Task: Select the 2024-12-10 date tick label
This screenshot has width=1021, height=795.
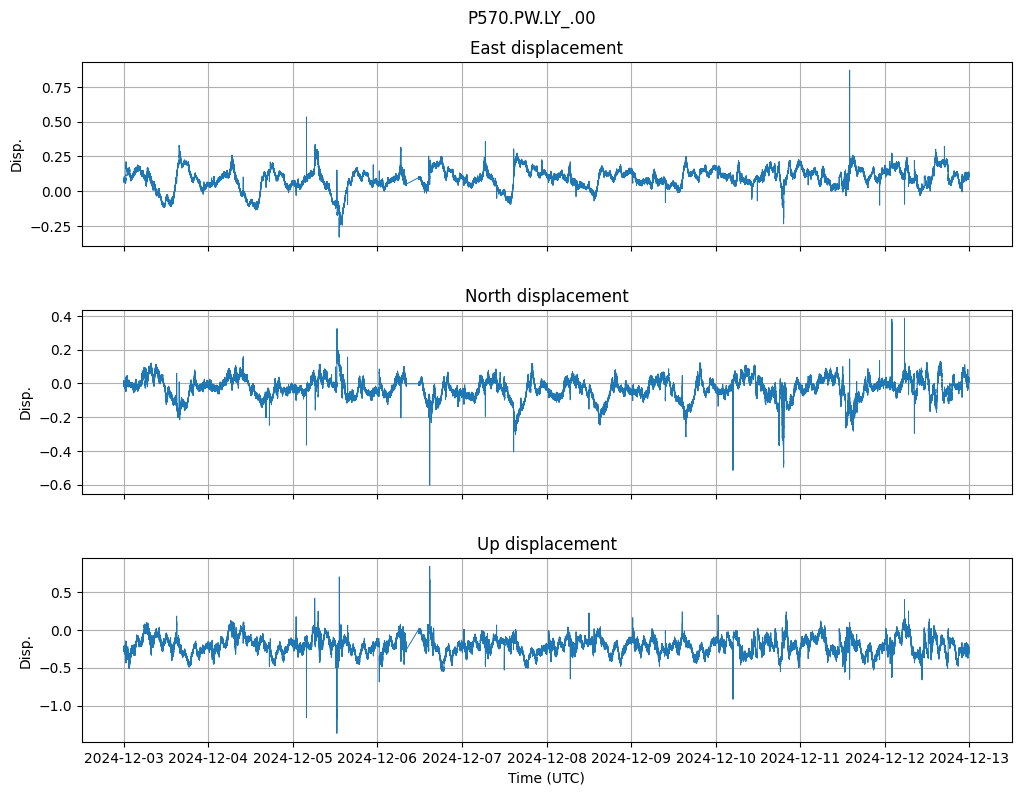Action: (x=716, y=758)
